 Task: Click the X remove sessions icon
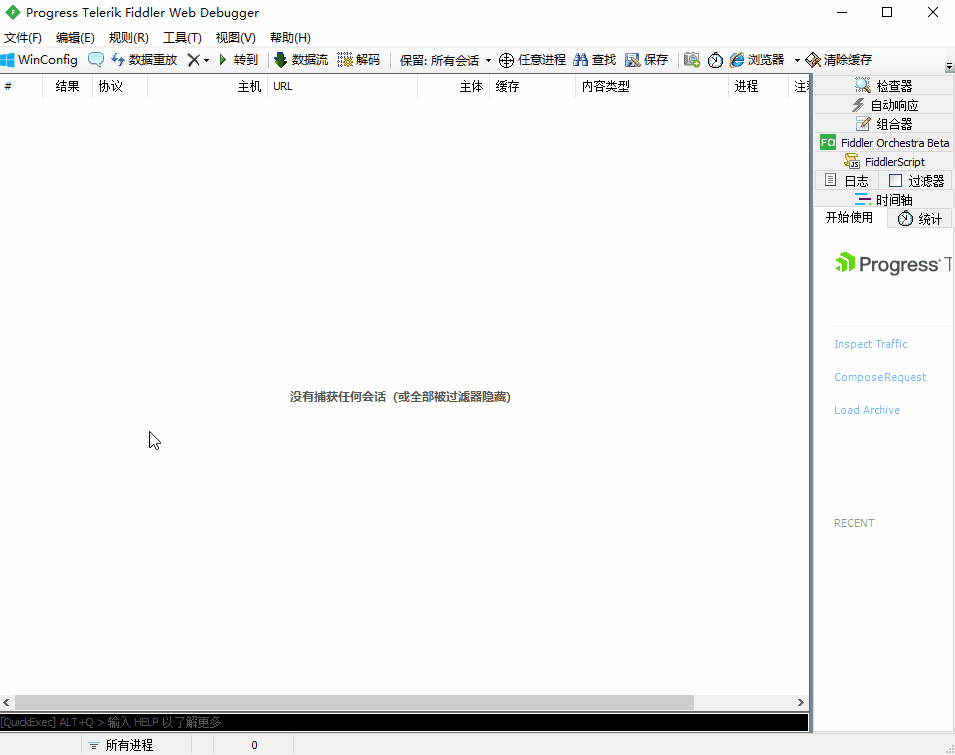(x=193, y=60)
